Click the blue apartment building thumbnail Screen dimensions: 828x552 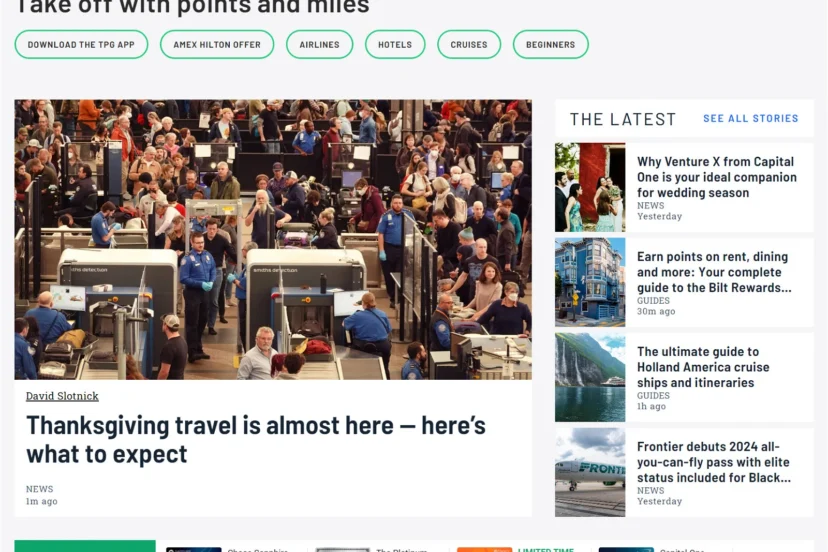(590, 282)
